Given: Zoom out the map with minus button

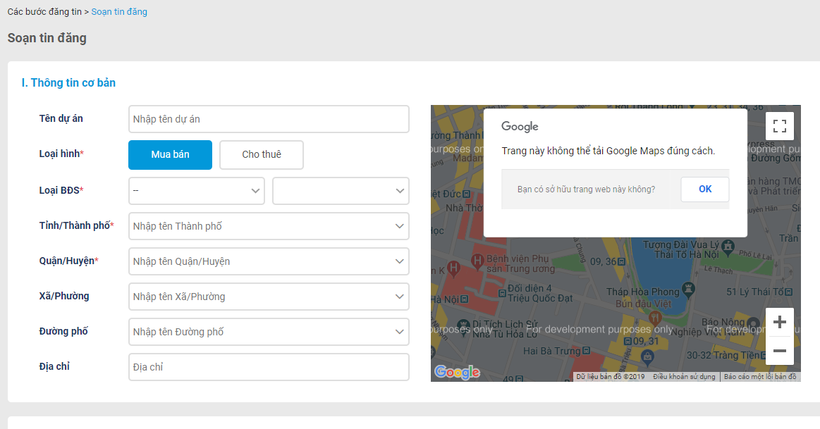Looking at the screenshot, I should [779, 351].
